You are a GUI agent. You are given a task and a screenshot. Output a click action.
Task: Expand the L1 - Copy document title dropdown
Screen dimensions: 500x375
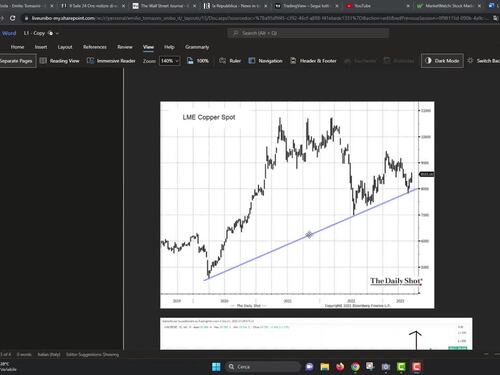pyautogui.click(x=57, y=33)
